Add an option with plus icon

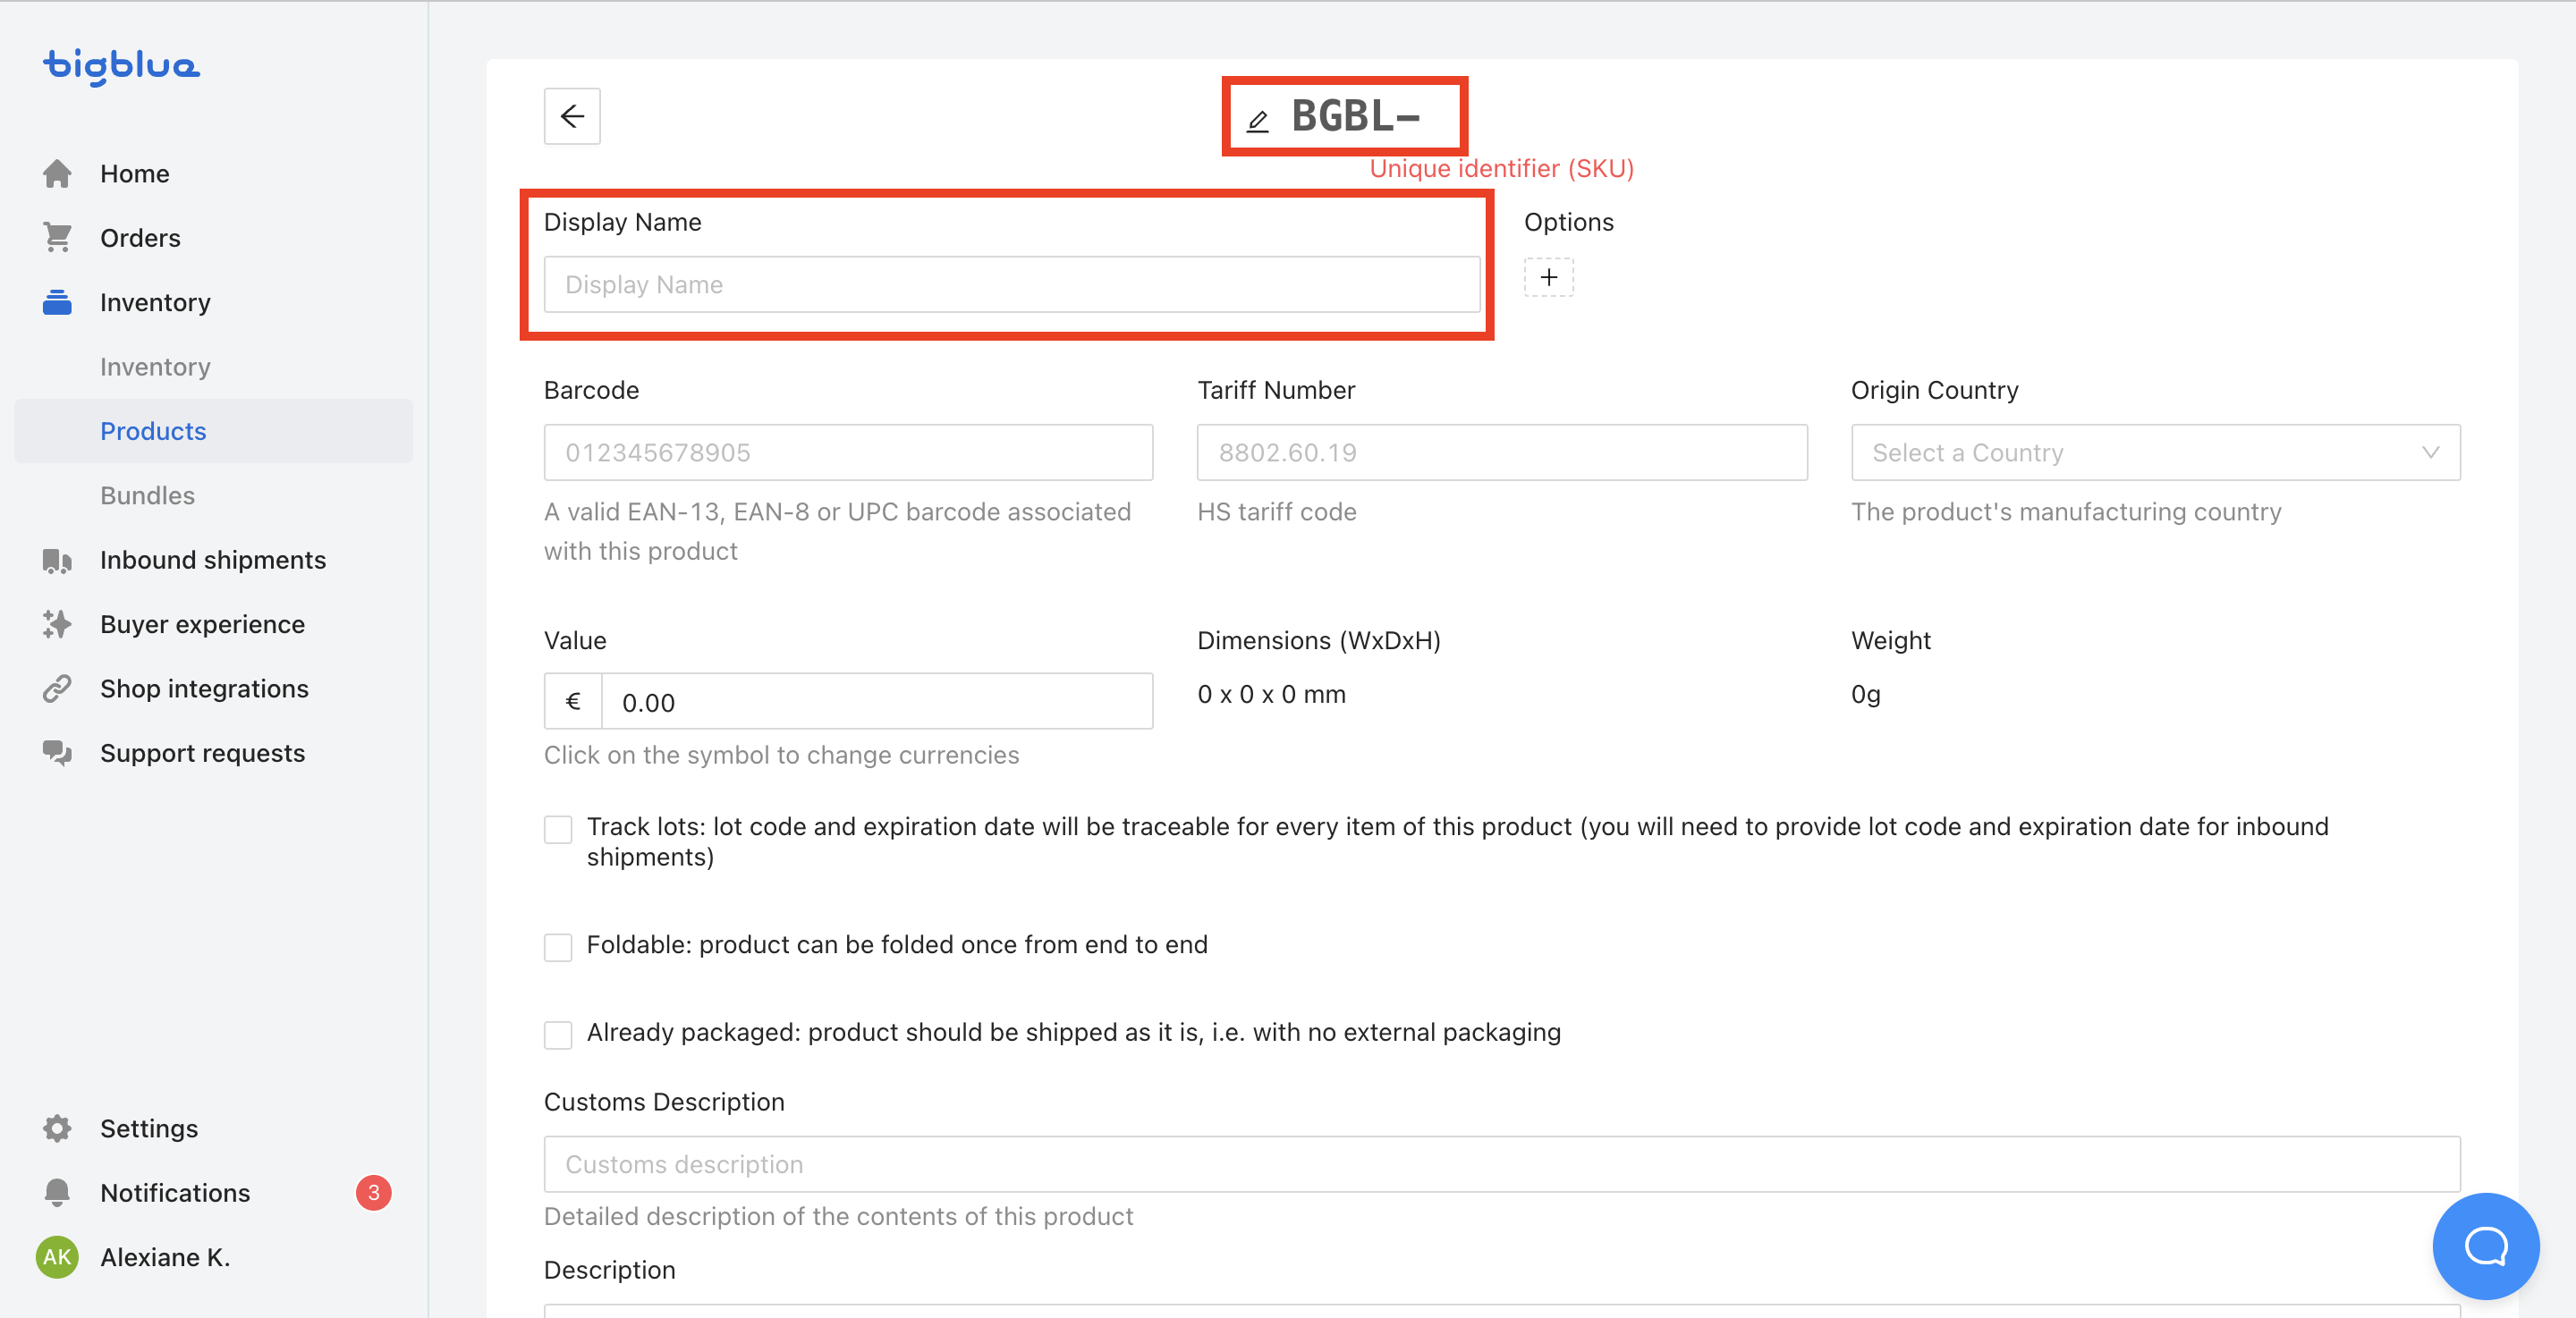point(1548,277)
